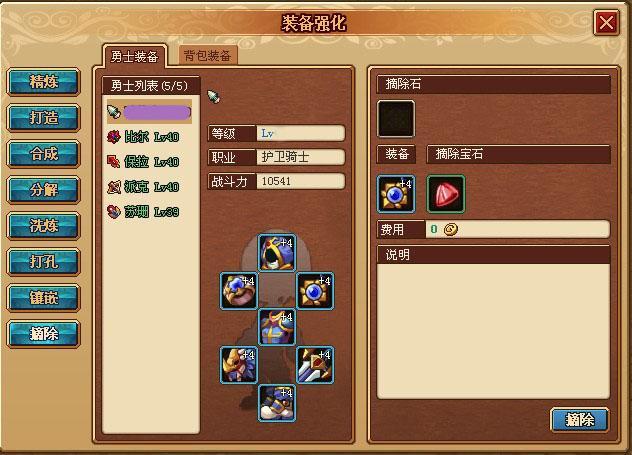Choose the +4 shoulder pauldron slot

click(x=239, y=365)
